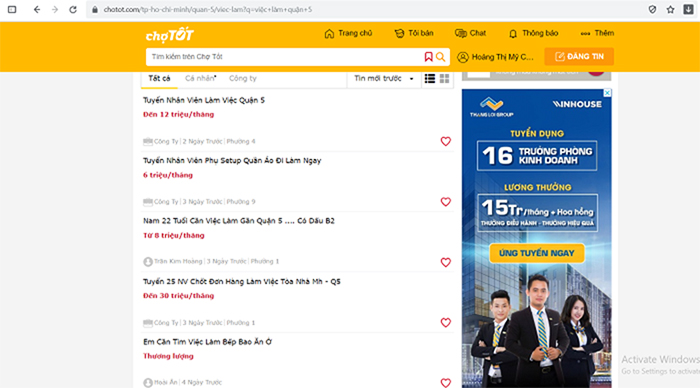
Task: Open the shield tracking protection icon
Action: point(652,9)
